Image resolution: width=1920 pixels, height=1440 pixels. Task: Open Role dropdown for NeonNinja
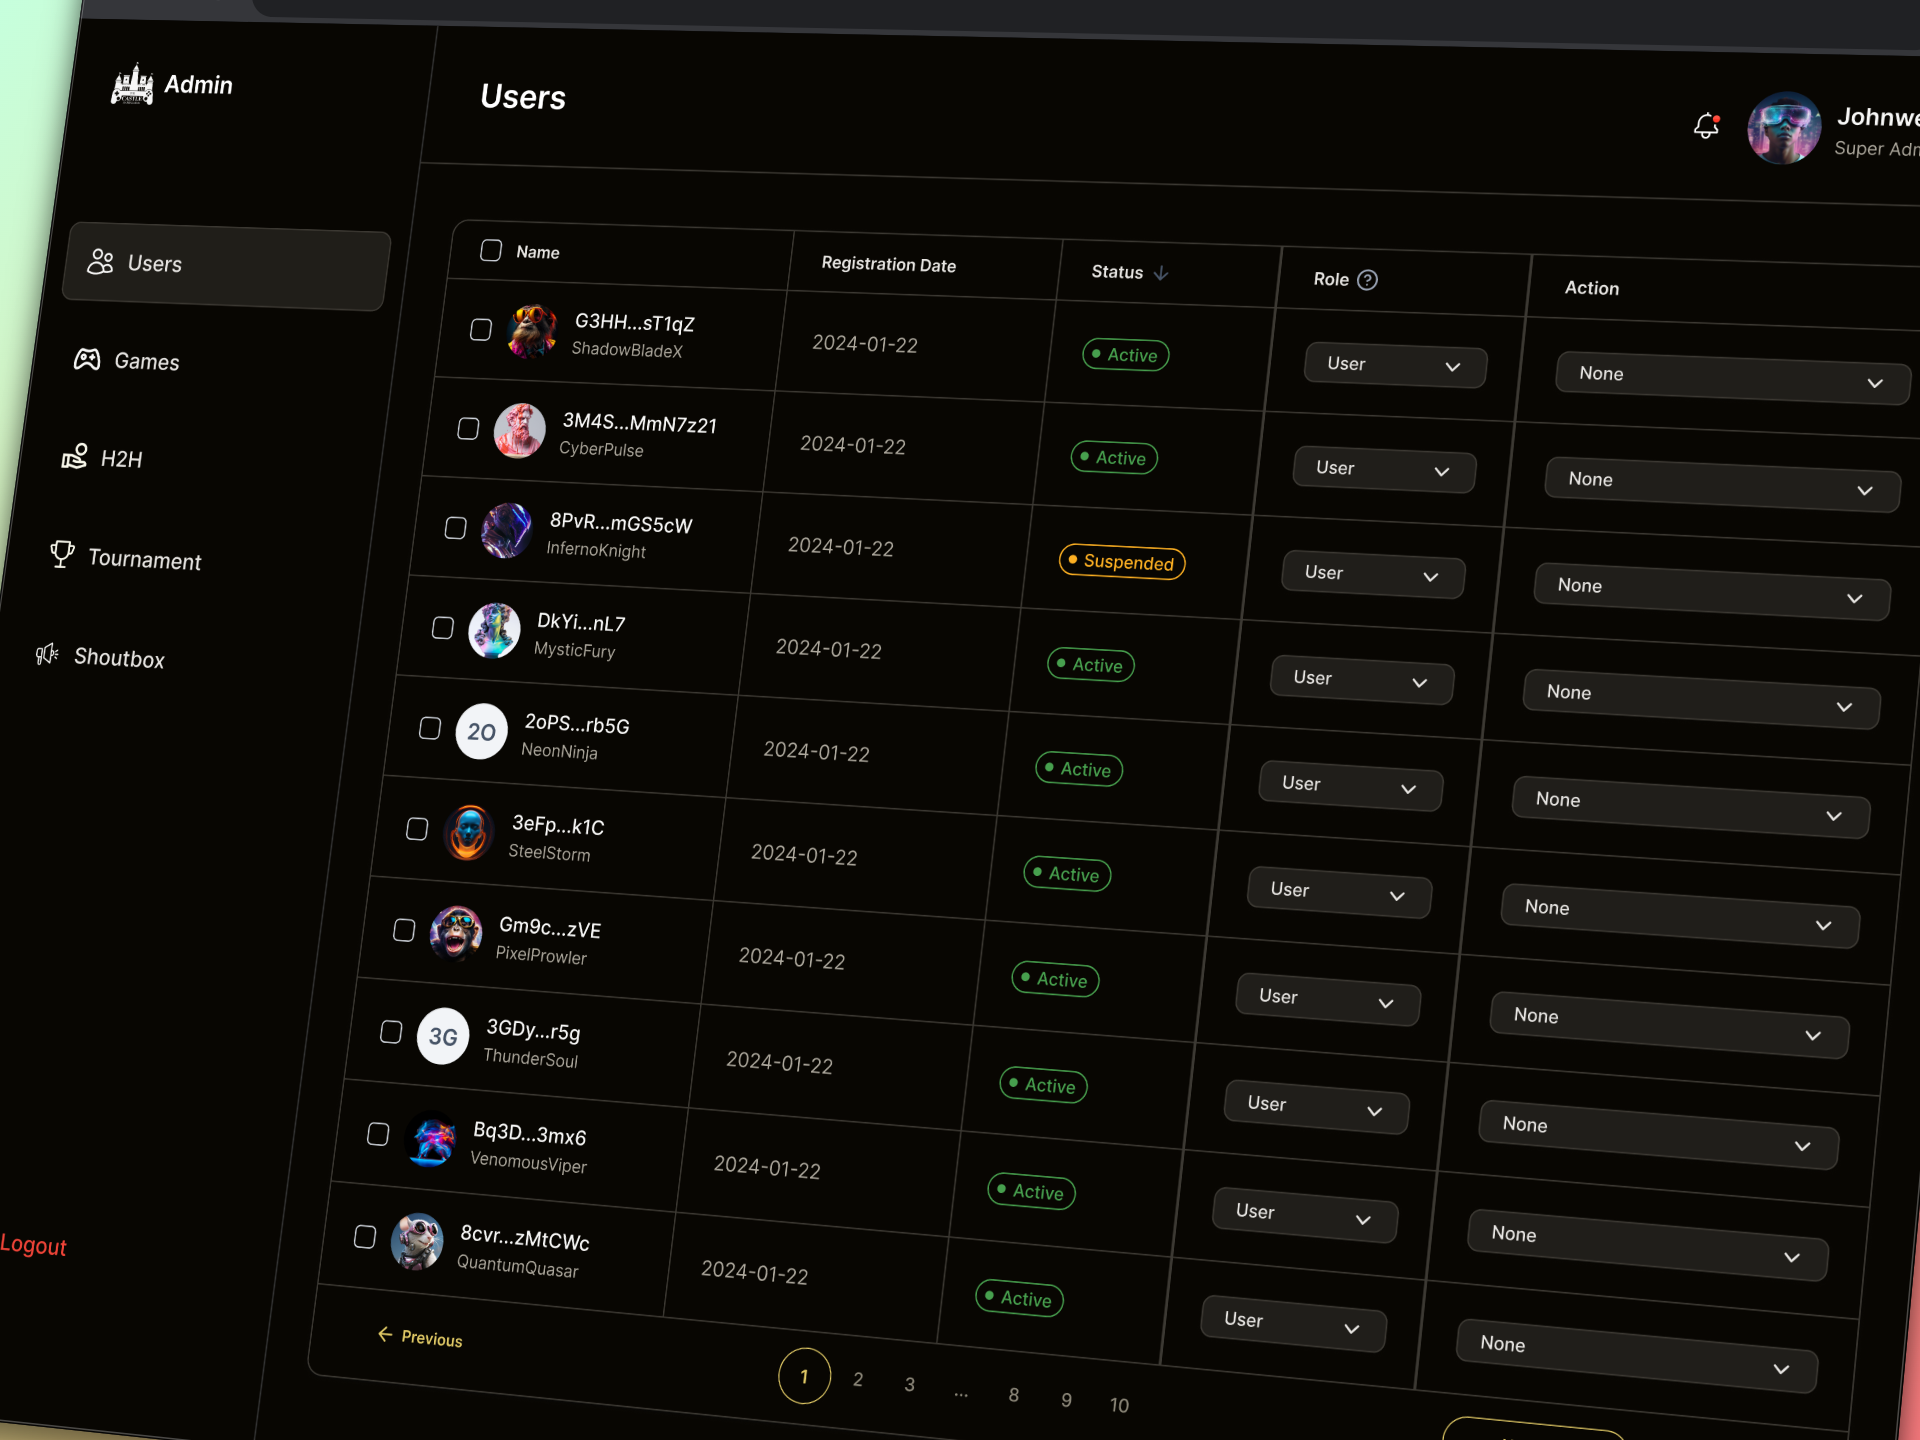[1350, 786]
